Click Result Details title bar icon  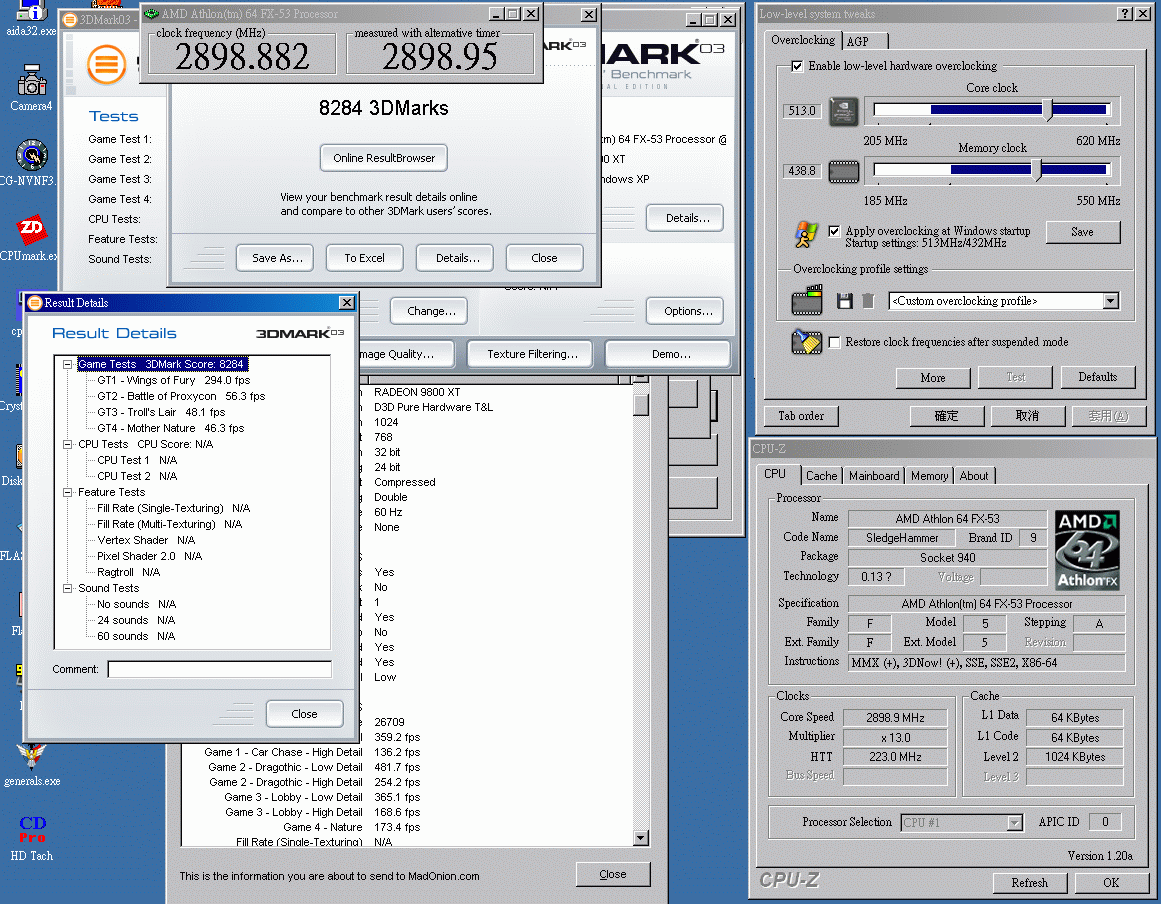point(34,302)
